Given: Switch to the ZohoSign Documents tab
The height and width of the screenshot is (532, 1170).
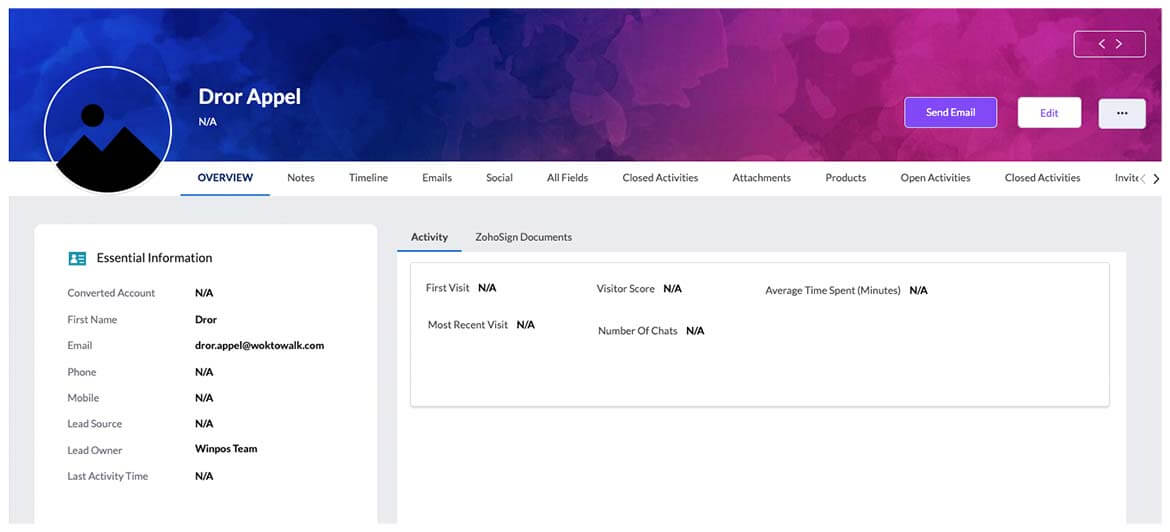Looking at the screenshot, I should 523,237.
